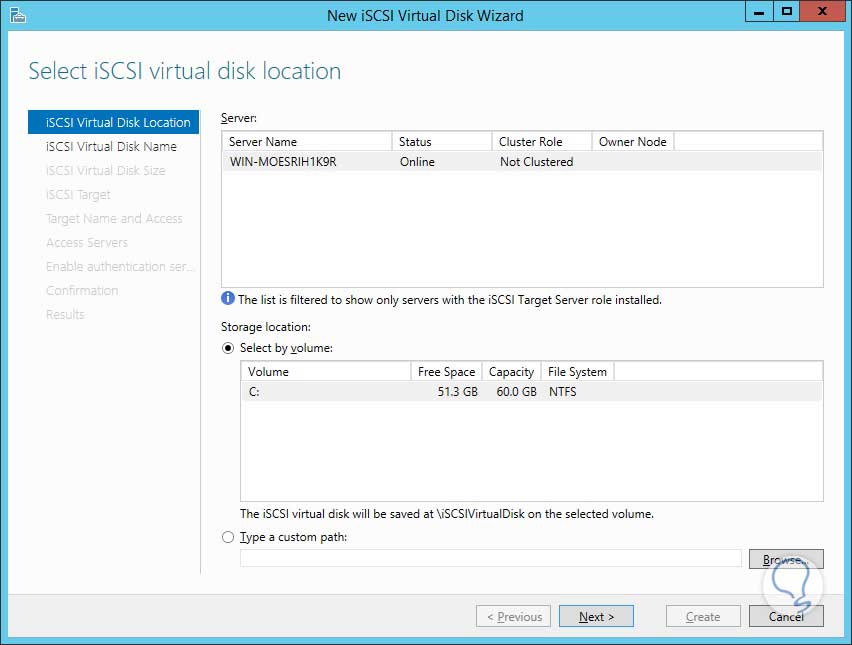Open the iSCSI Virtual Disk Location step

(x=117, y=122)
